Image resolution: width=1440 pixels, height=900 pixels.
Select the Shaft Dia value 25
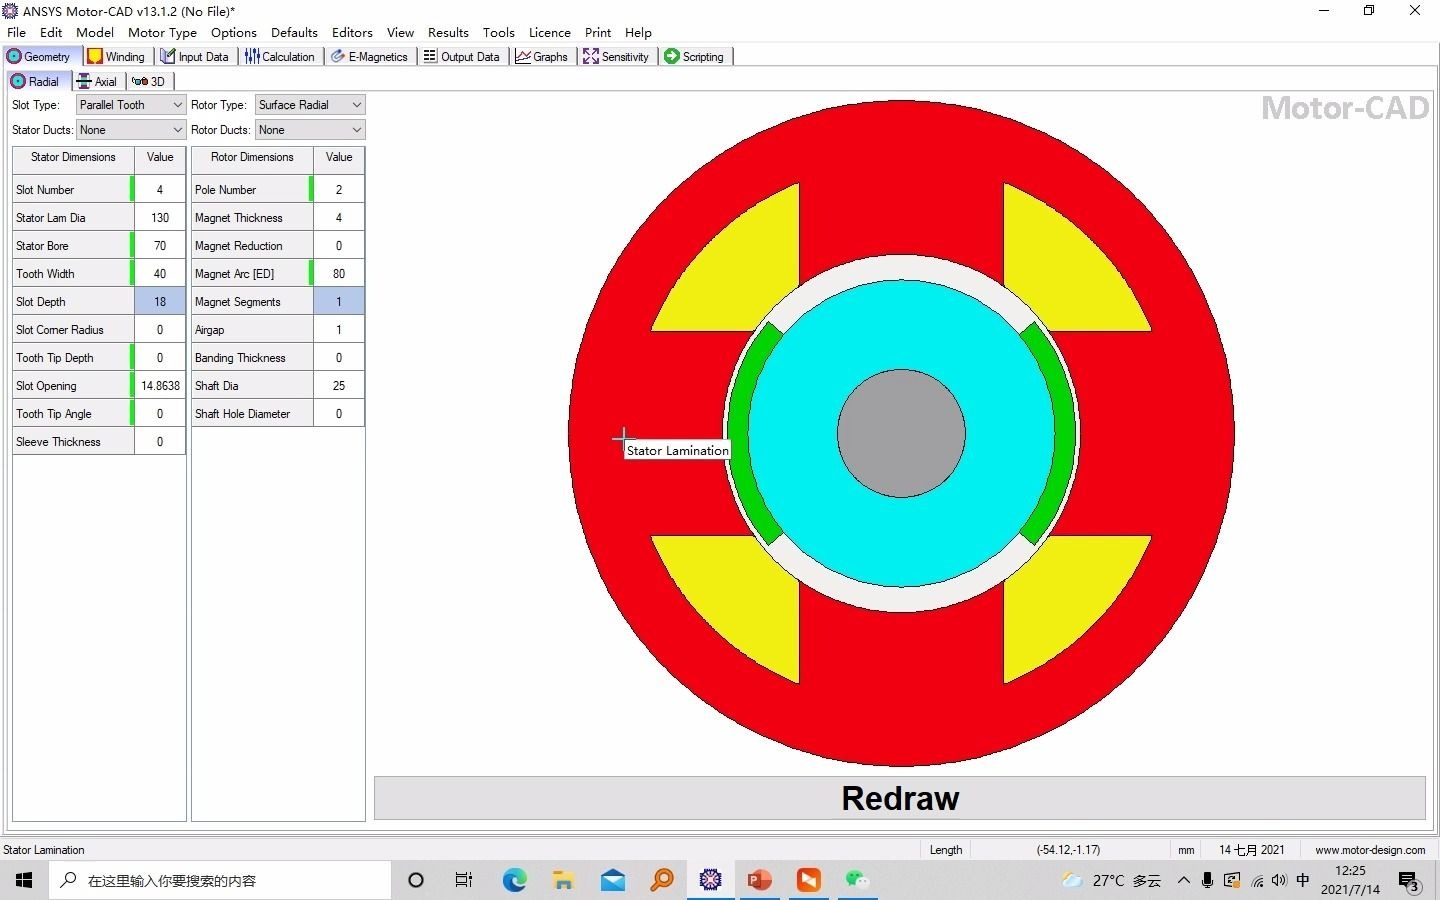click(339, 386)
